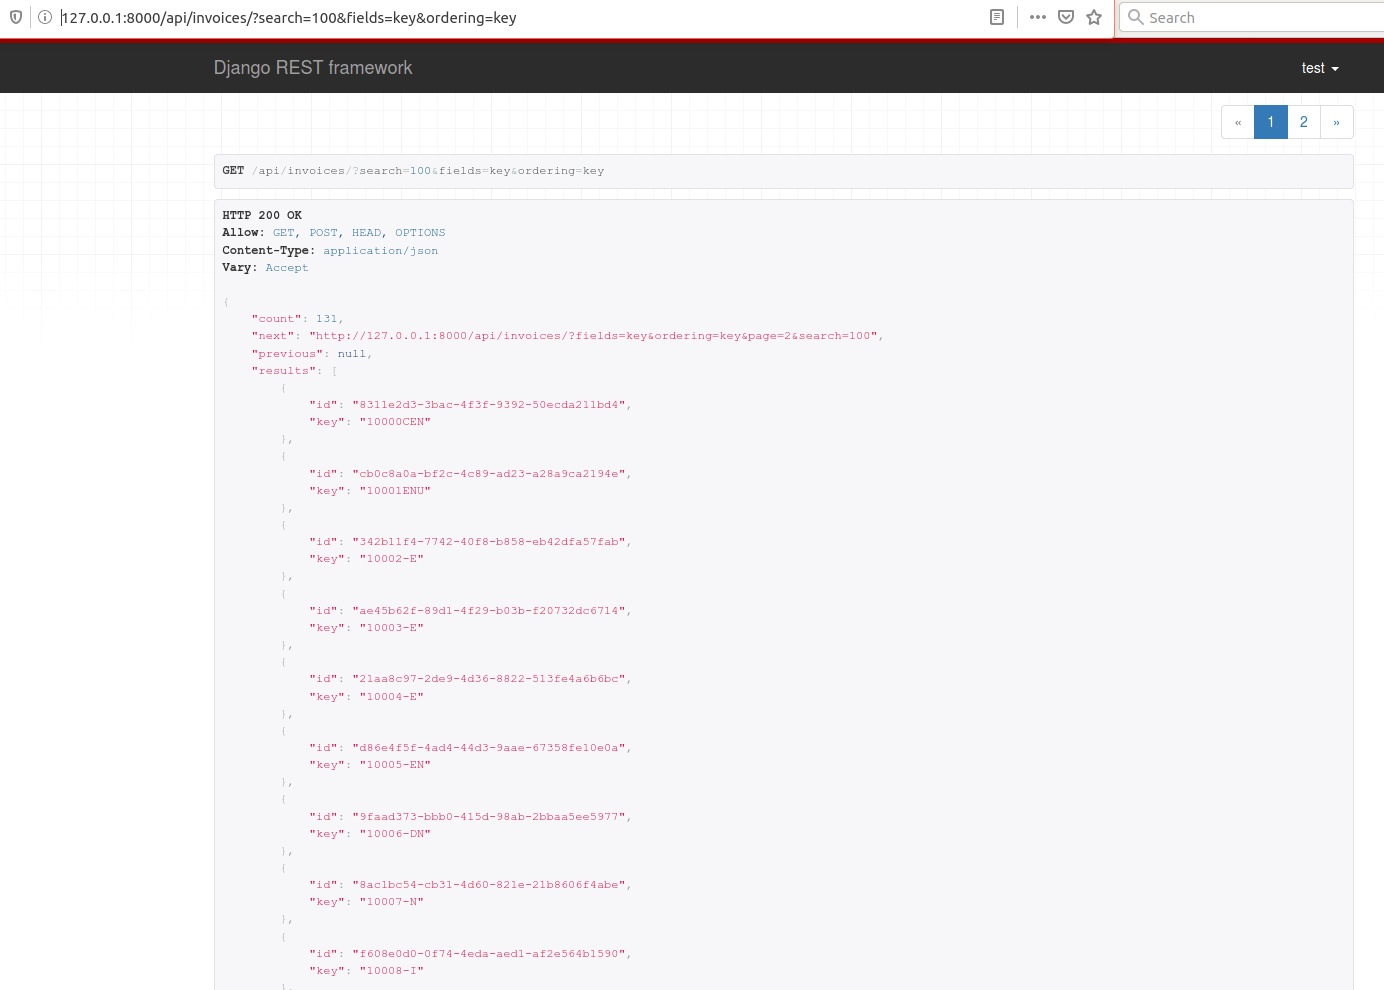Follow the "next" page URL link in JSON

(x=596, y=336)
